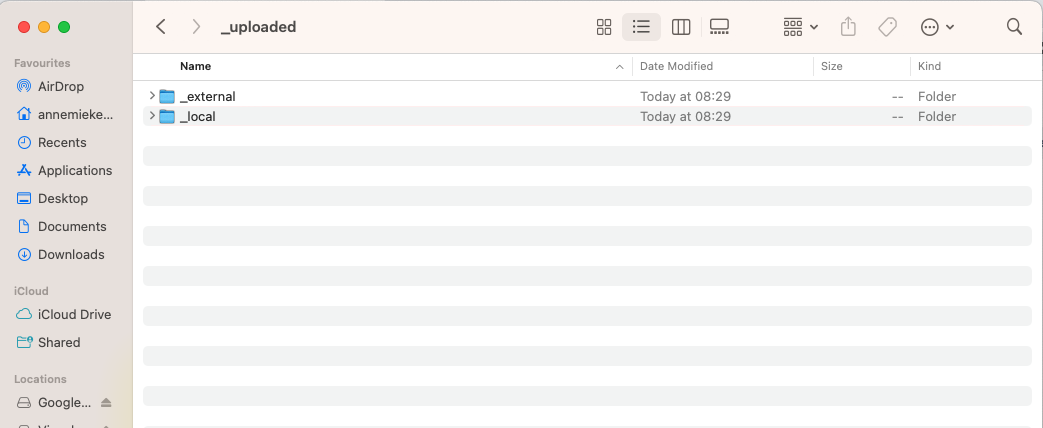This screenshot has height=428, width=1043.
Task: Click the Tags toolbar icon
Action: pos(887,27)
